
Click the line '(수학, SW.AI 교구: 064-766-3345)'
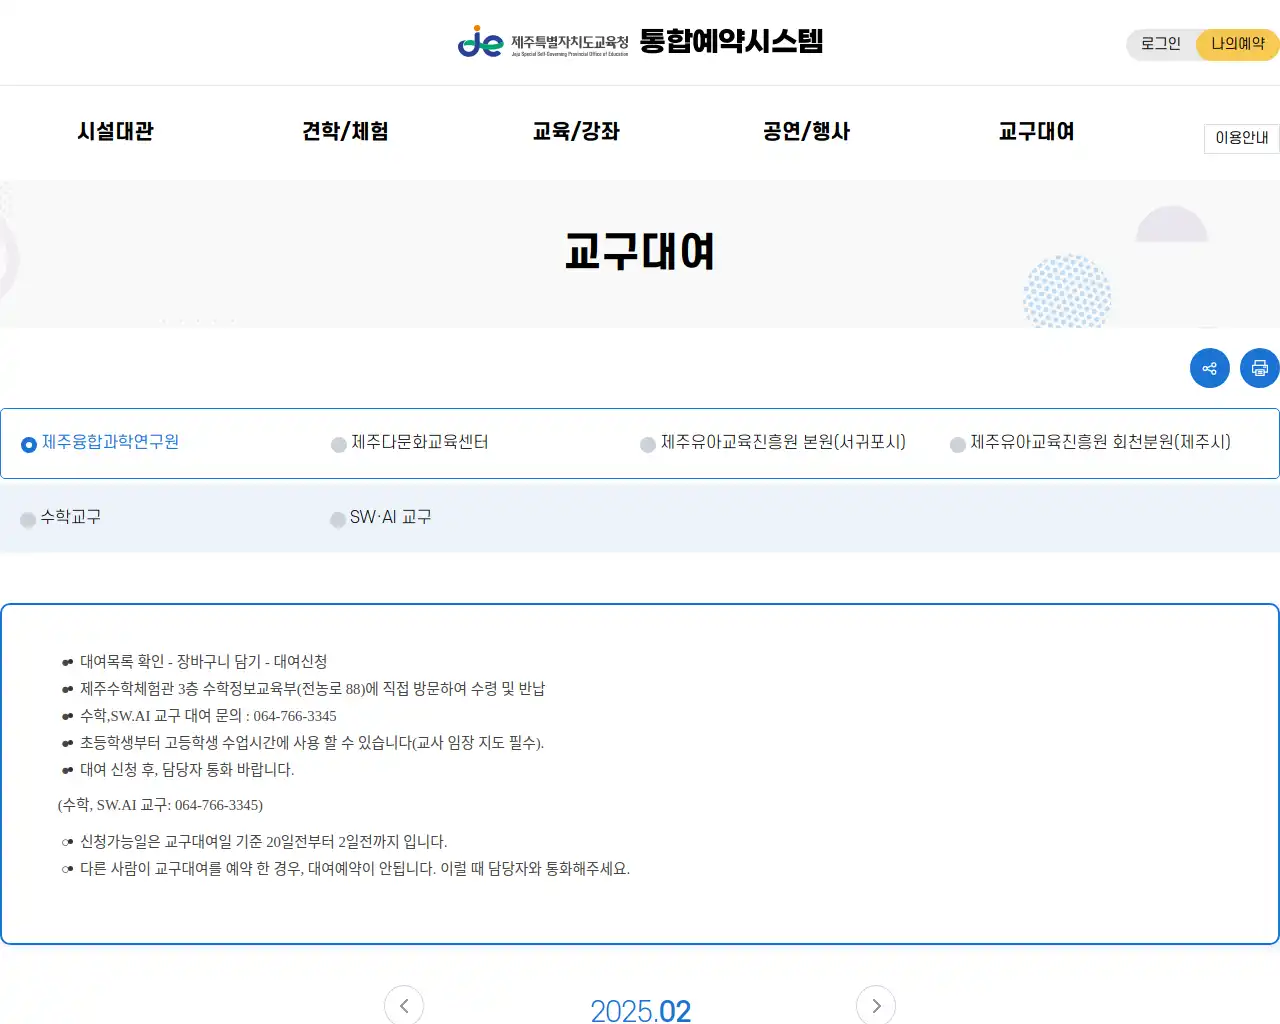click(x=160, y=804)
